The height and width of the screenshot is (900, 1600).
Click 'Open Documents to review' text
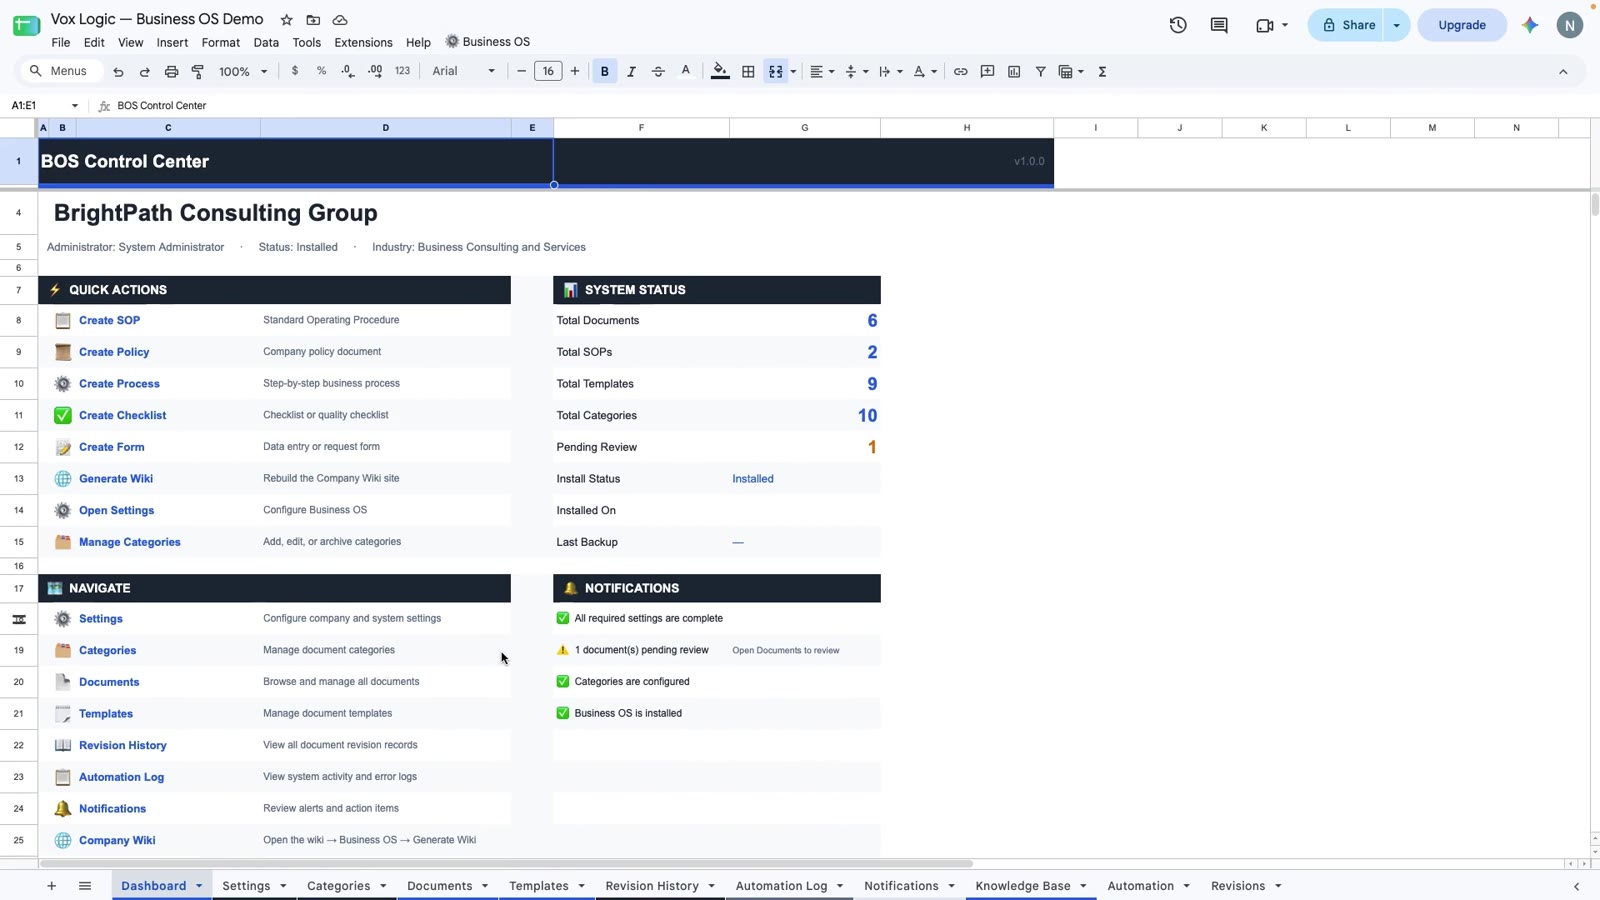coord(786,650)
